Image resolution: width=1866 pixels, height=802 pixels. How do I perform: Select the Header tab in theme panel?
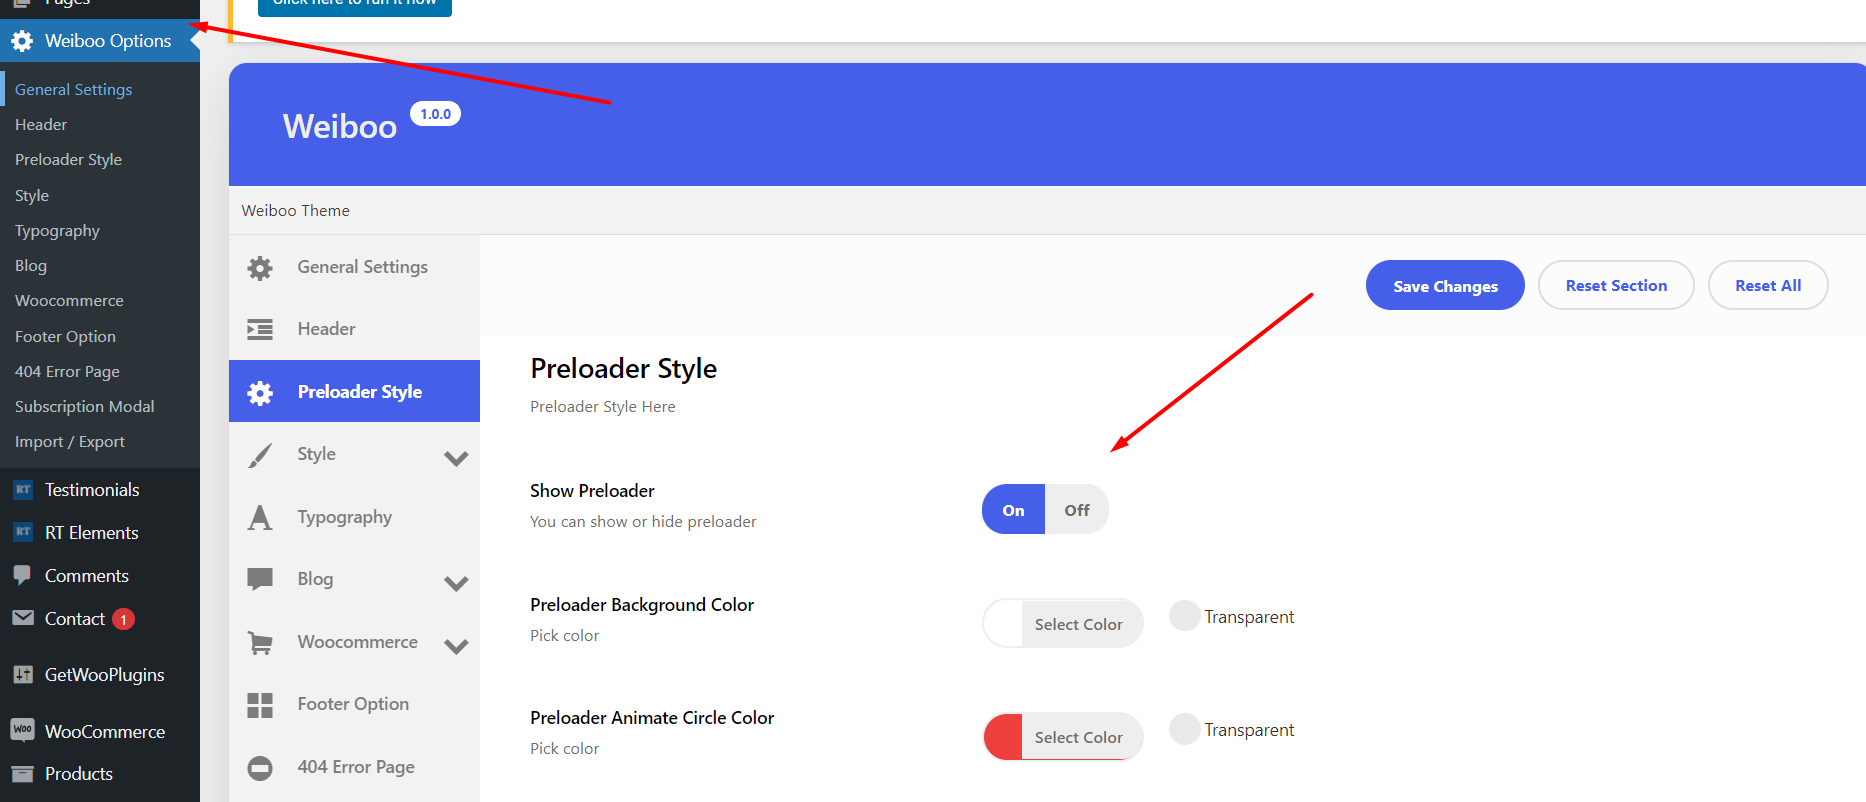354,329
